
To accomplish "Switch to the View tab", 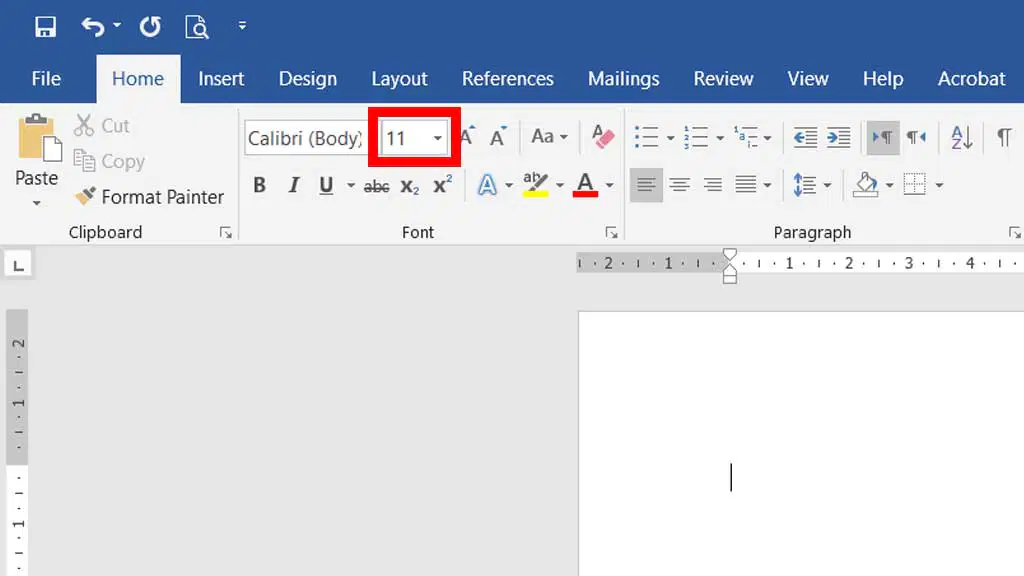I will tap(808, 79).
